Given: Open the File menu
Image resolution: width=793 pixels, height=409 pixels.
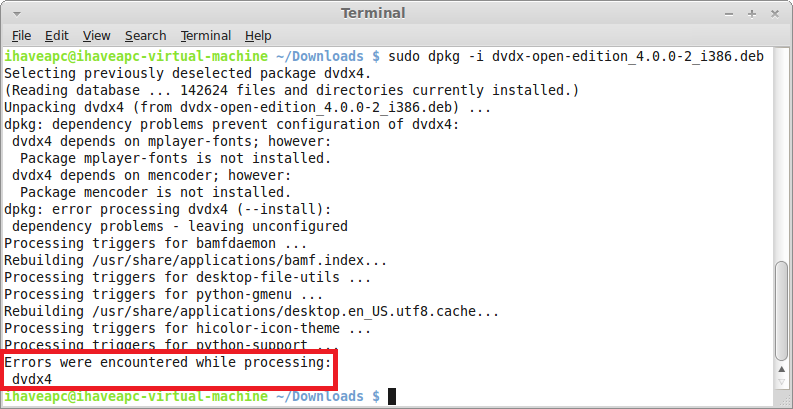Looking at the screenshot, I should coord(21,36).
